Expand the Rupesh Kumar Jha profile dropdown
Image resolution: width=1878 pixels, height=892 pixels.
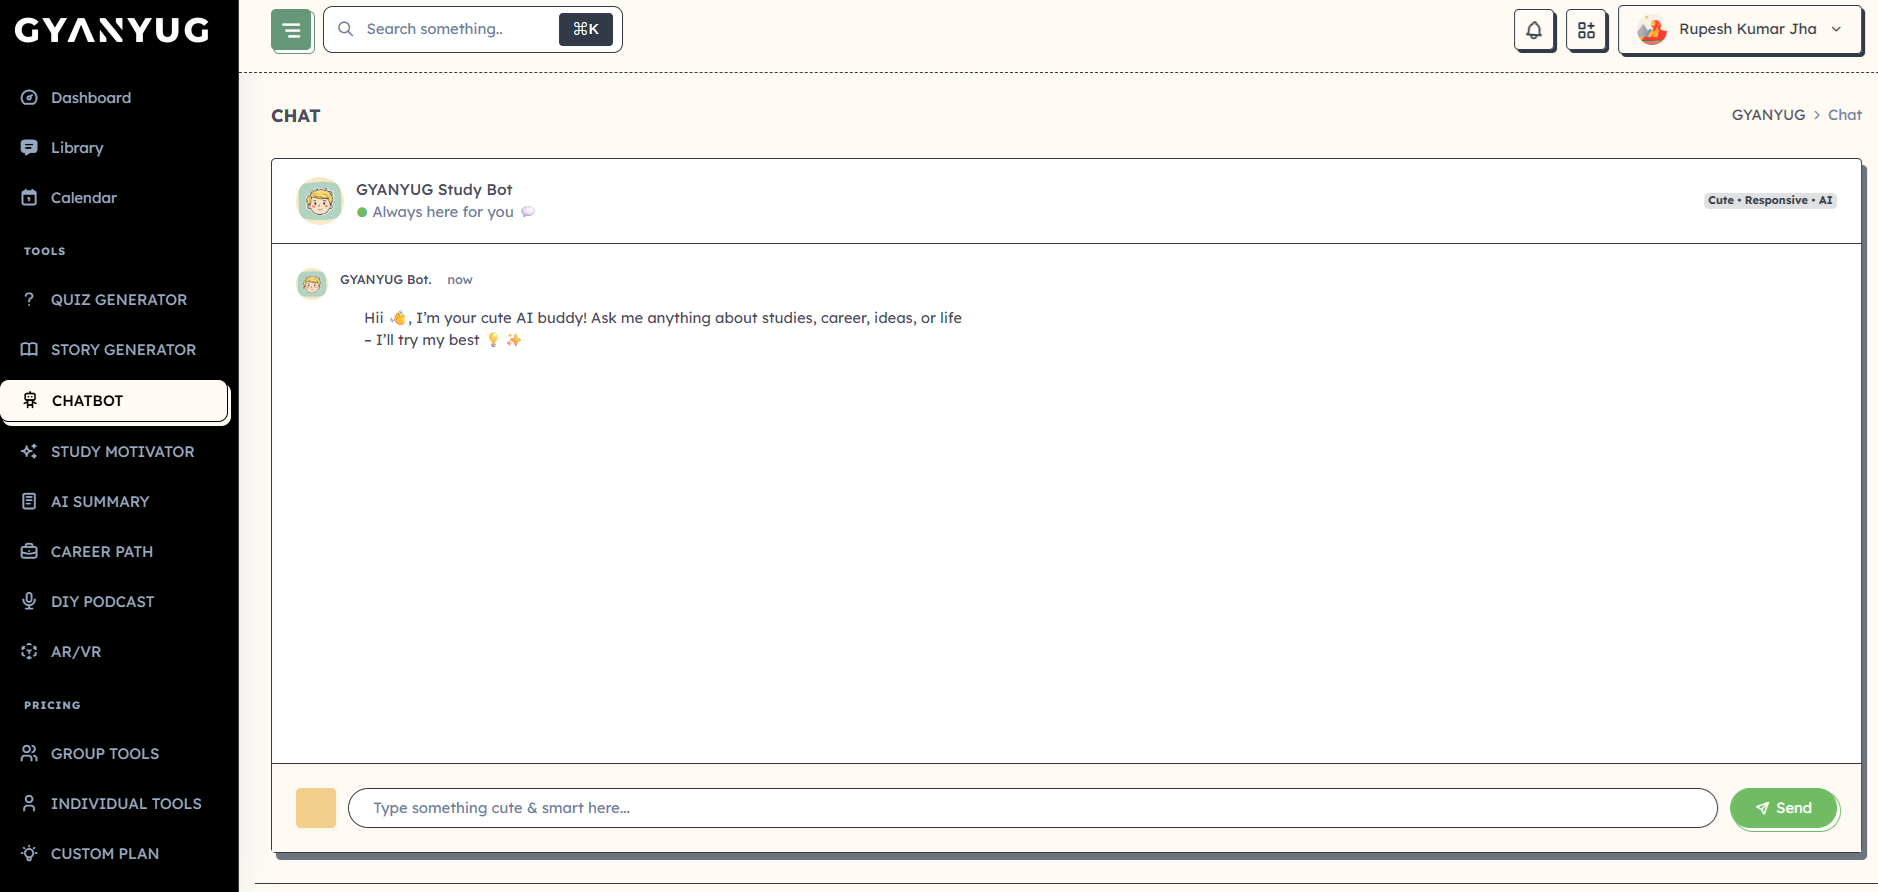(x=1740, y=30)
